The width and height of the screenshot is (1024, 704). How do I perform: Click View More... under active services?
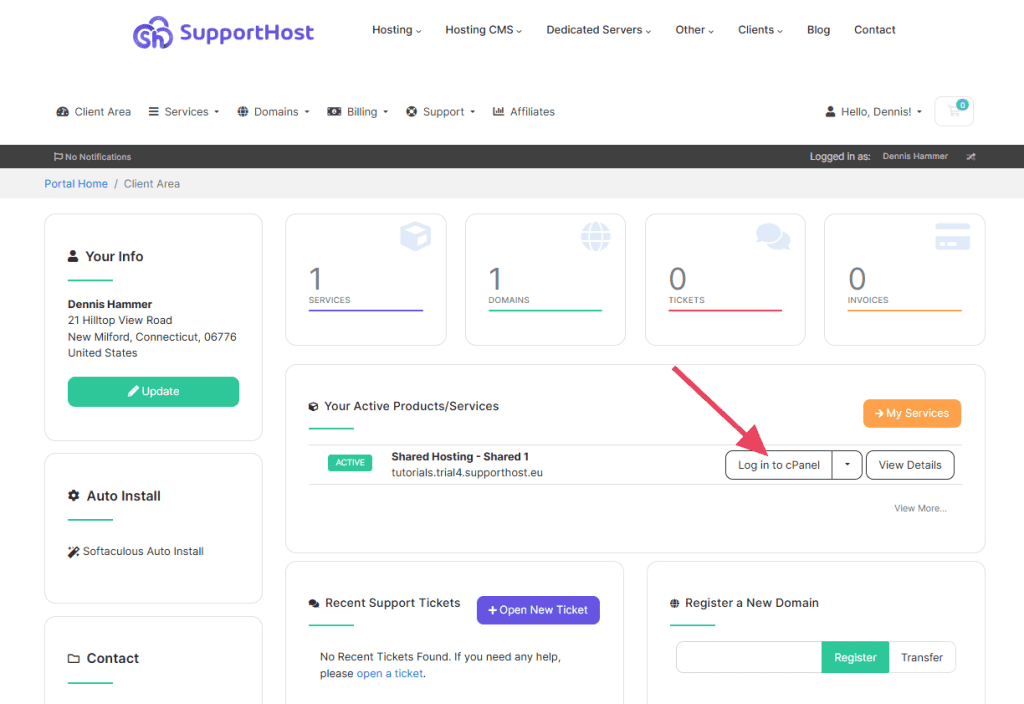920,508
